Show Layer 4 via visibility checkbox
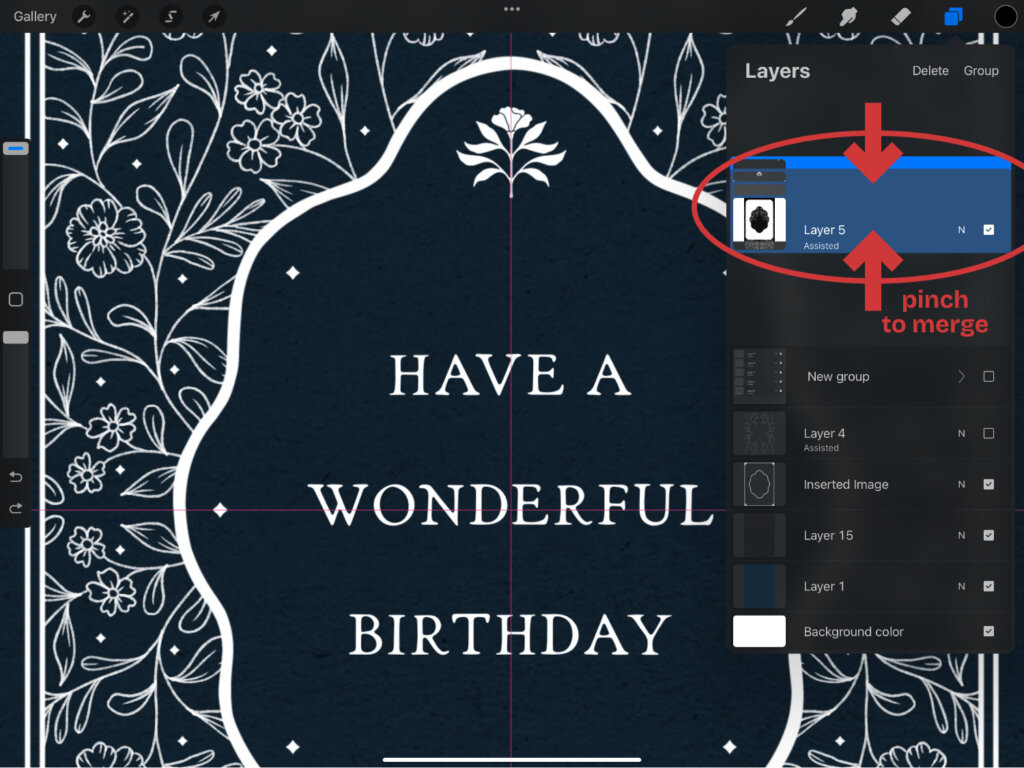The height and width of the screenshot is (768, 1024). (x=988, y=433)
